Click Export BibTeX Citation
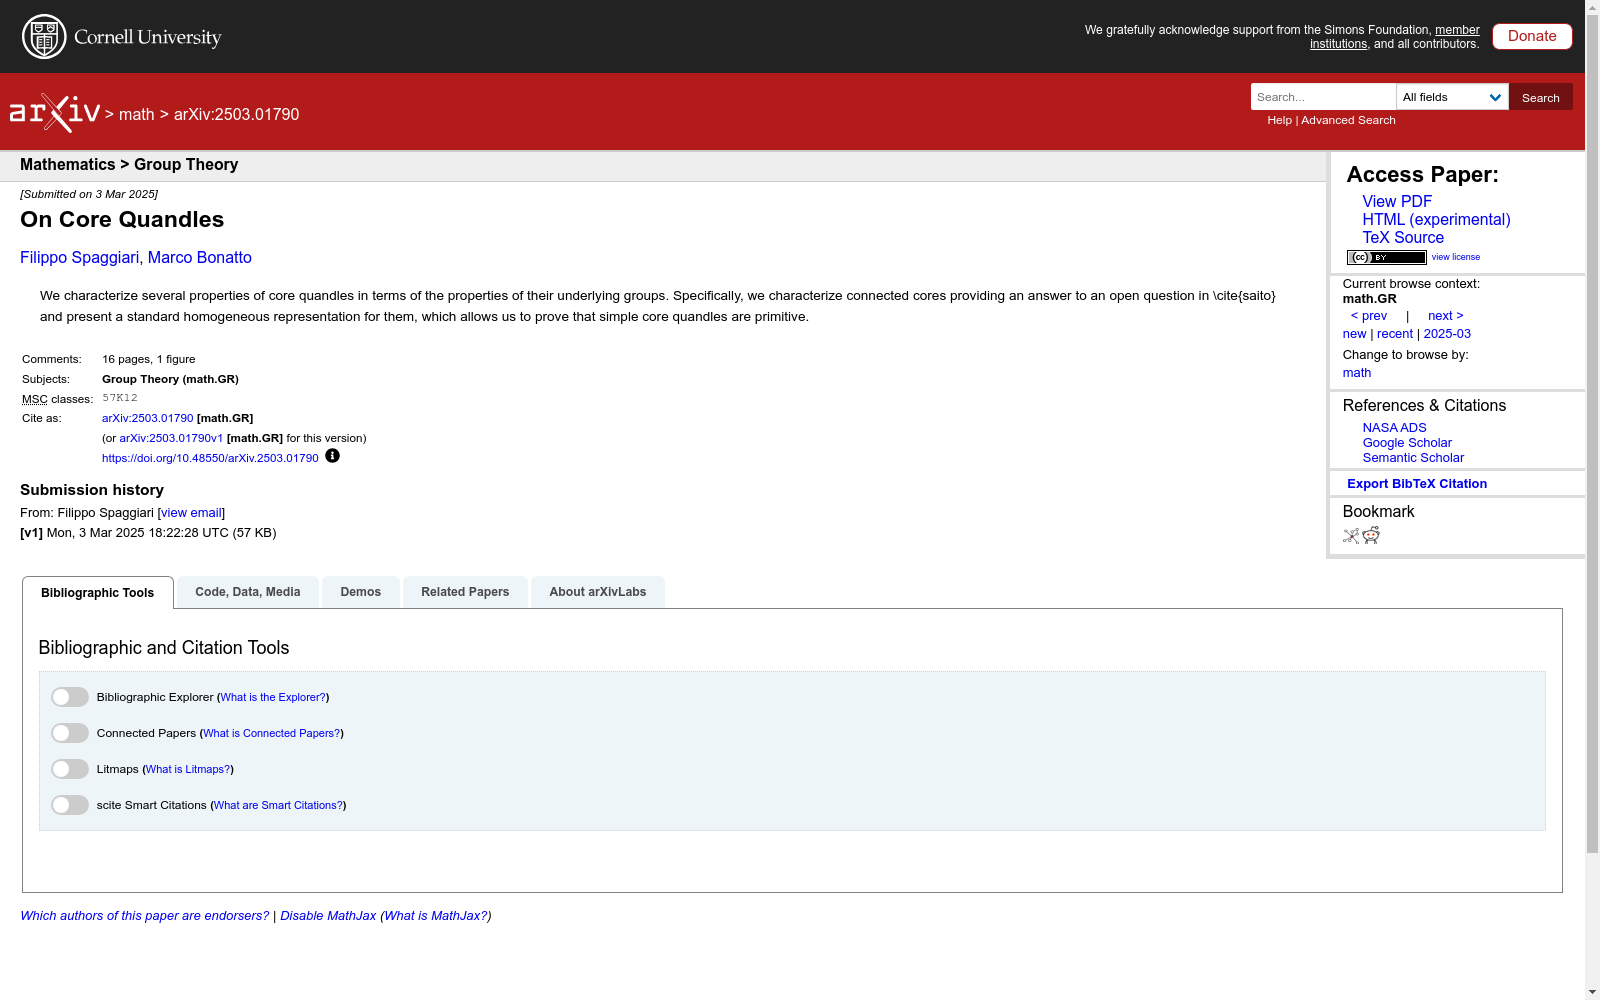Viewport: 1600px width, 1000px height. tap(1417, 484)
